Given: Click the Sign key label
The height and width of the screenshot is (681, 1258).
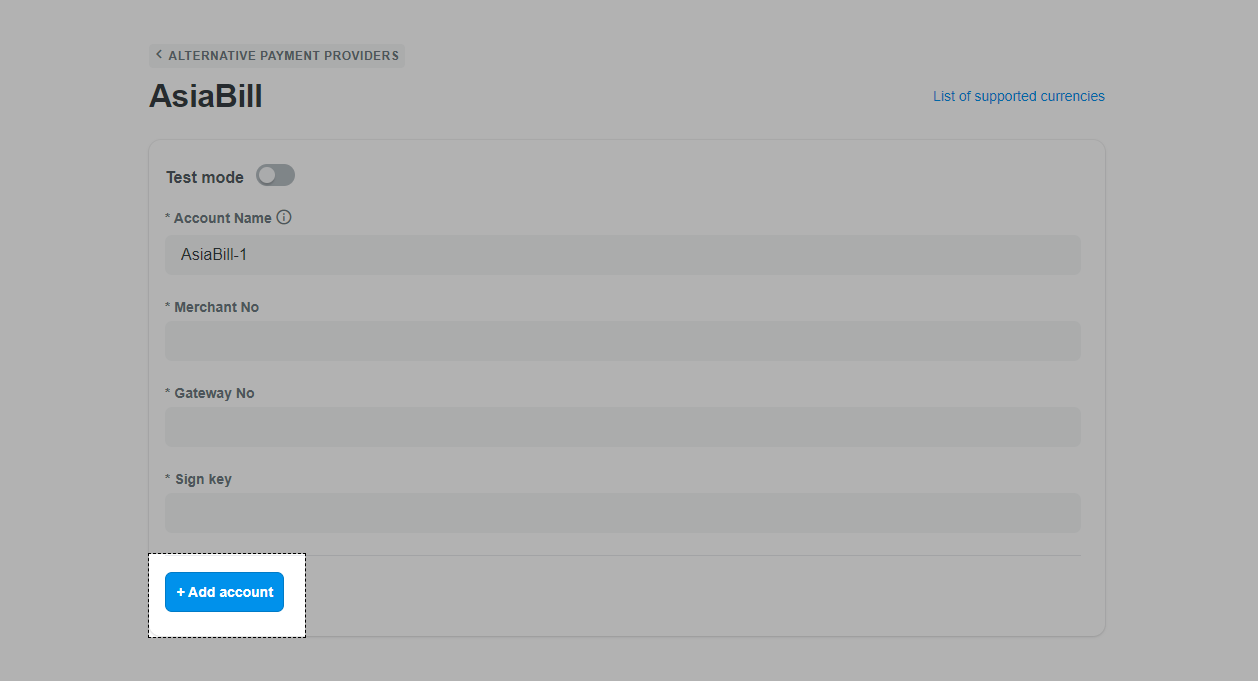Looking at the screenshot, I should [203, 479].
